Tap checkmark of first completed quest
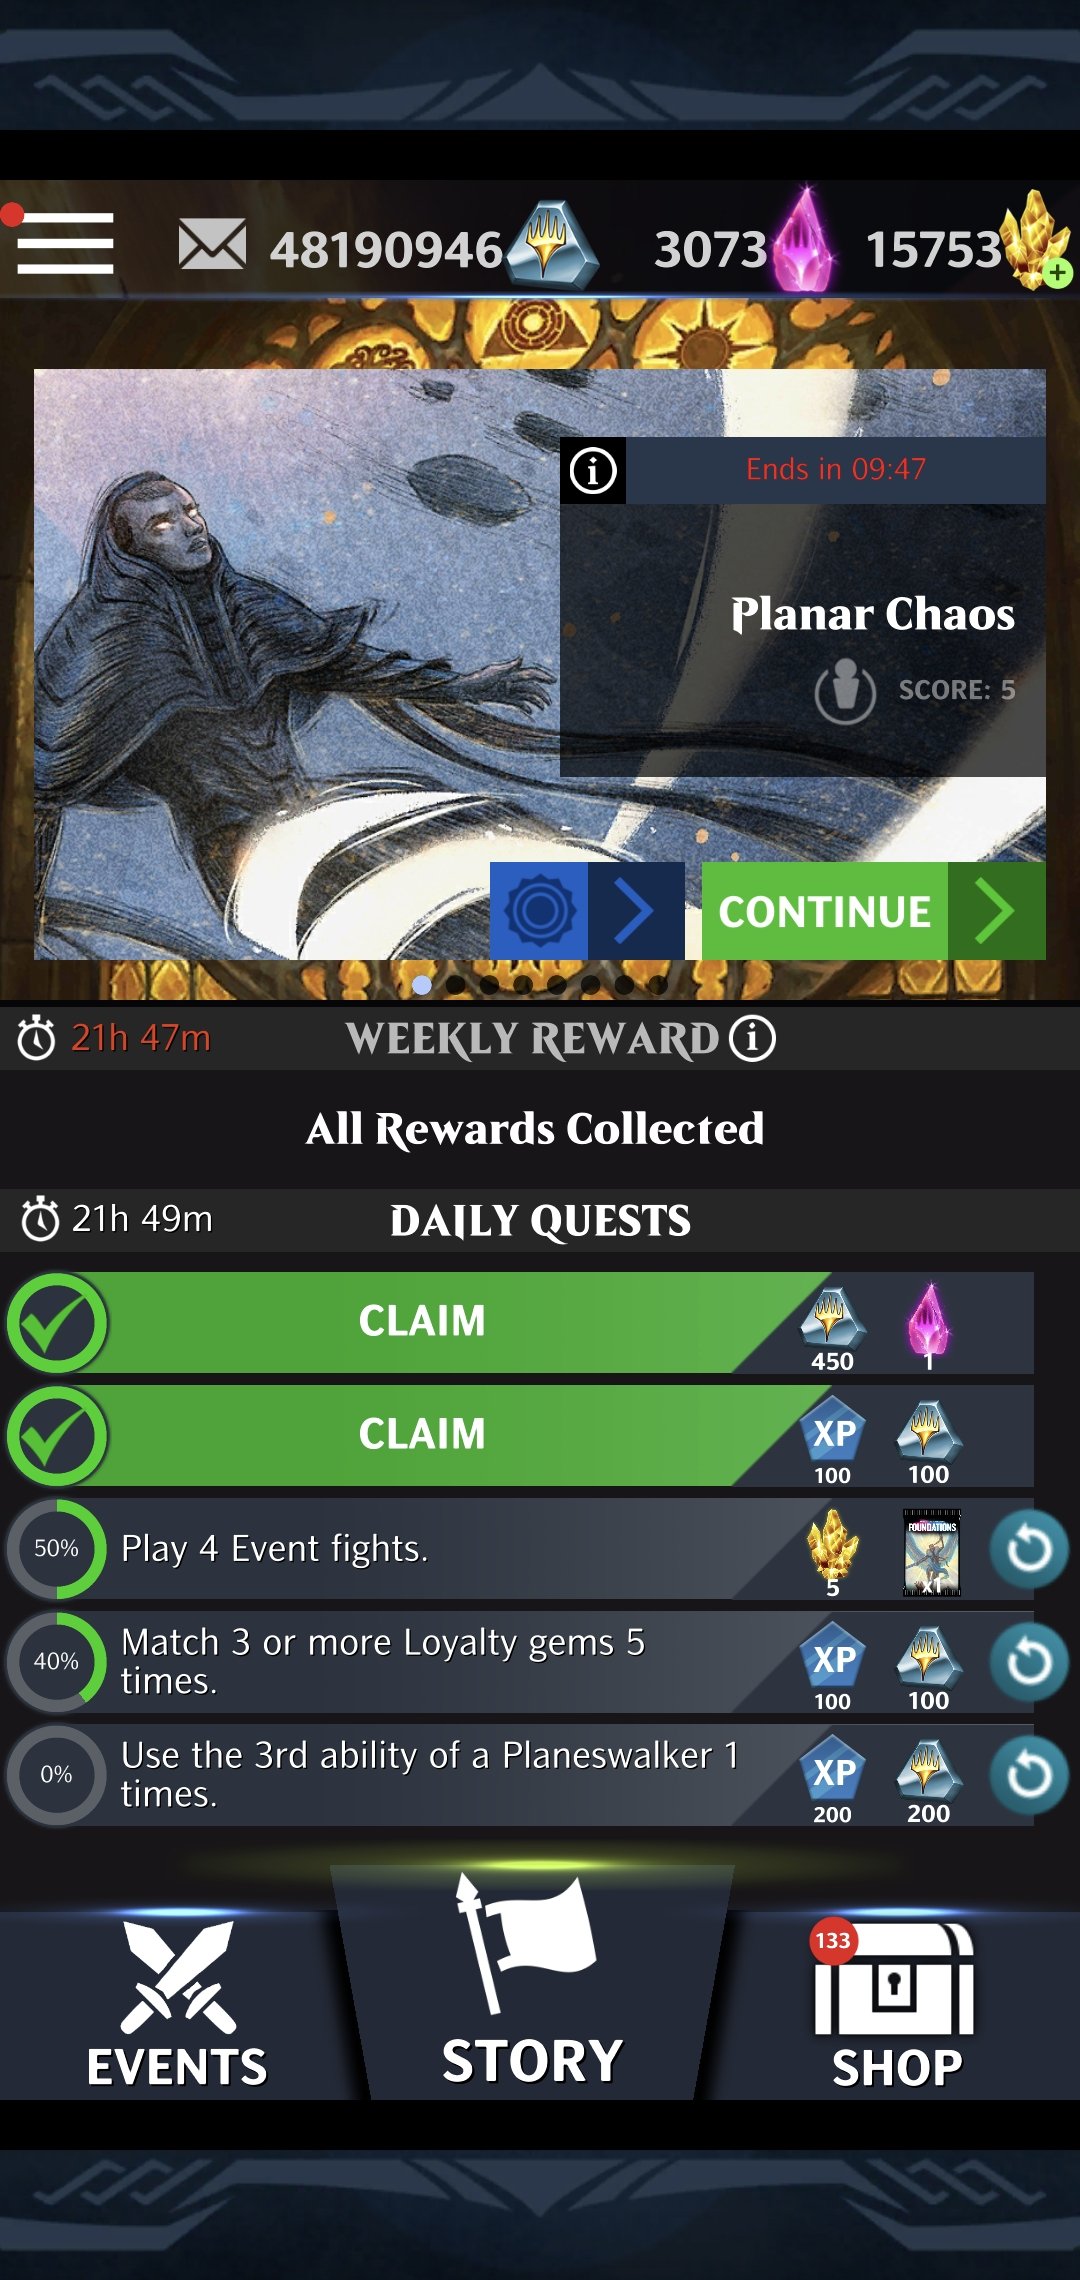 click(x=57, y=1322)
